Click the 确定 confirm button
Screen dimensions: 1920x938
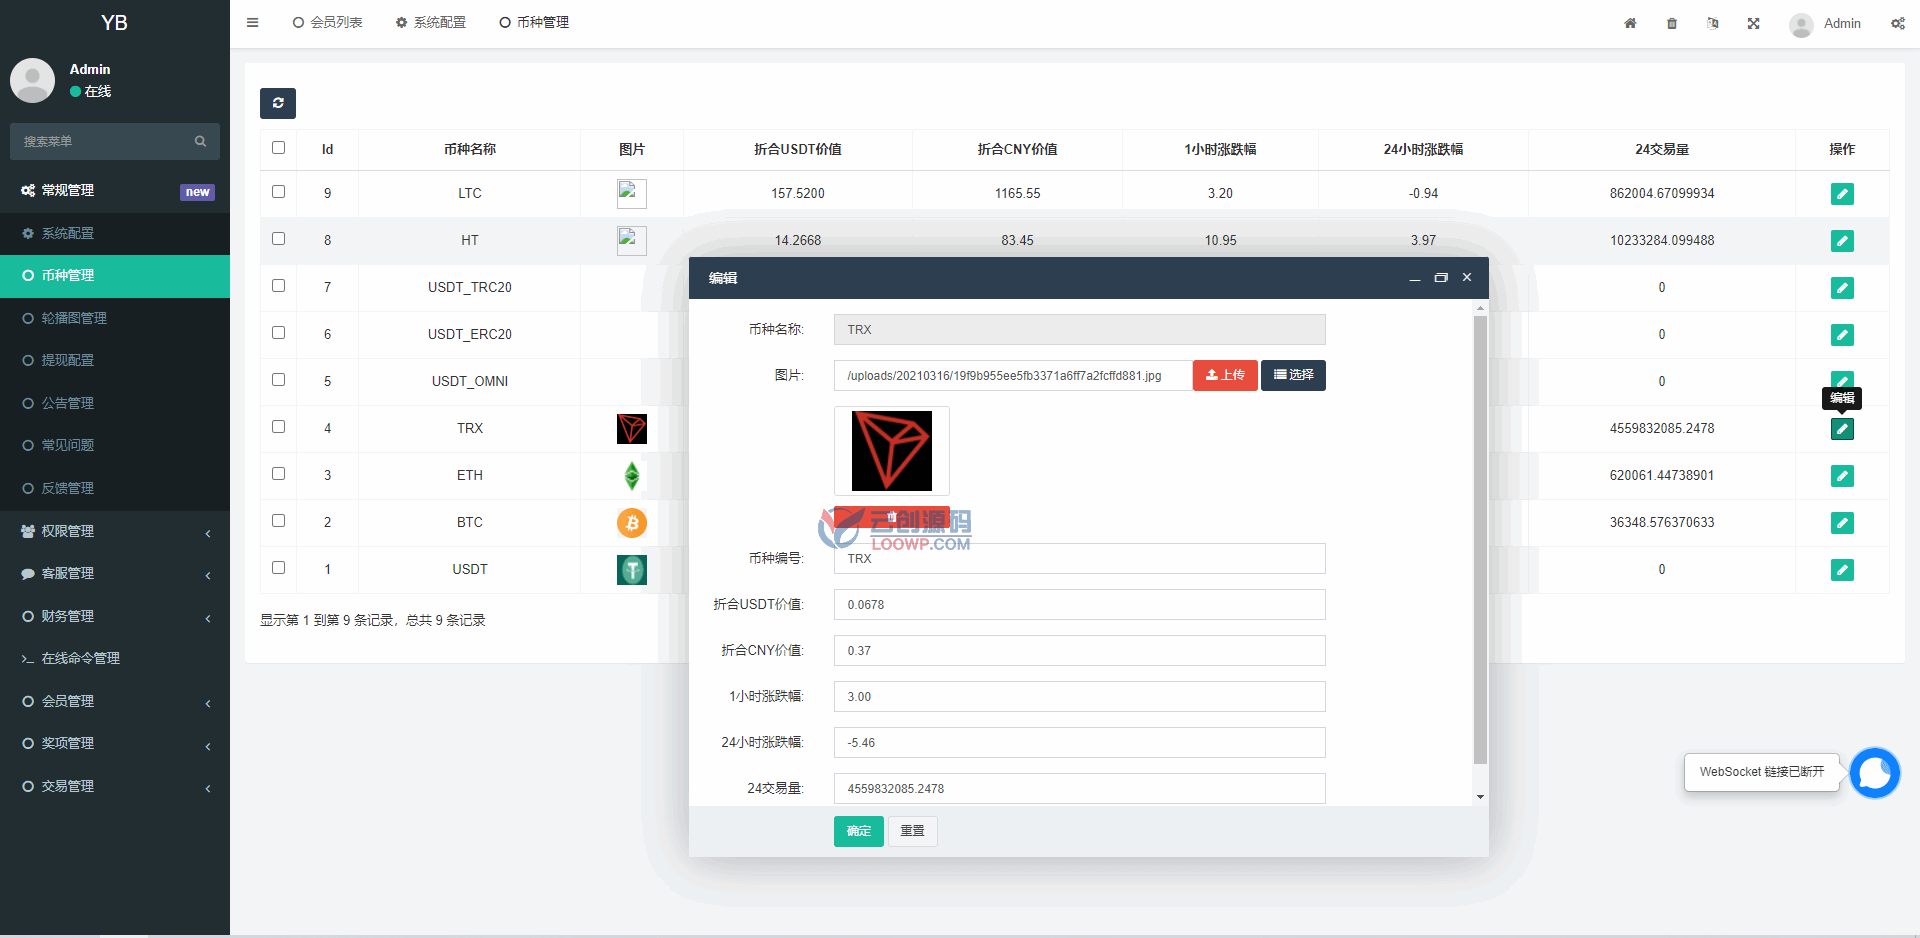[859, 831]
